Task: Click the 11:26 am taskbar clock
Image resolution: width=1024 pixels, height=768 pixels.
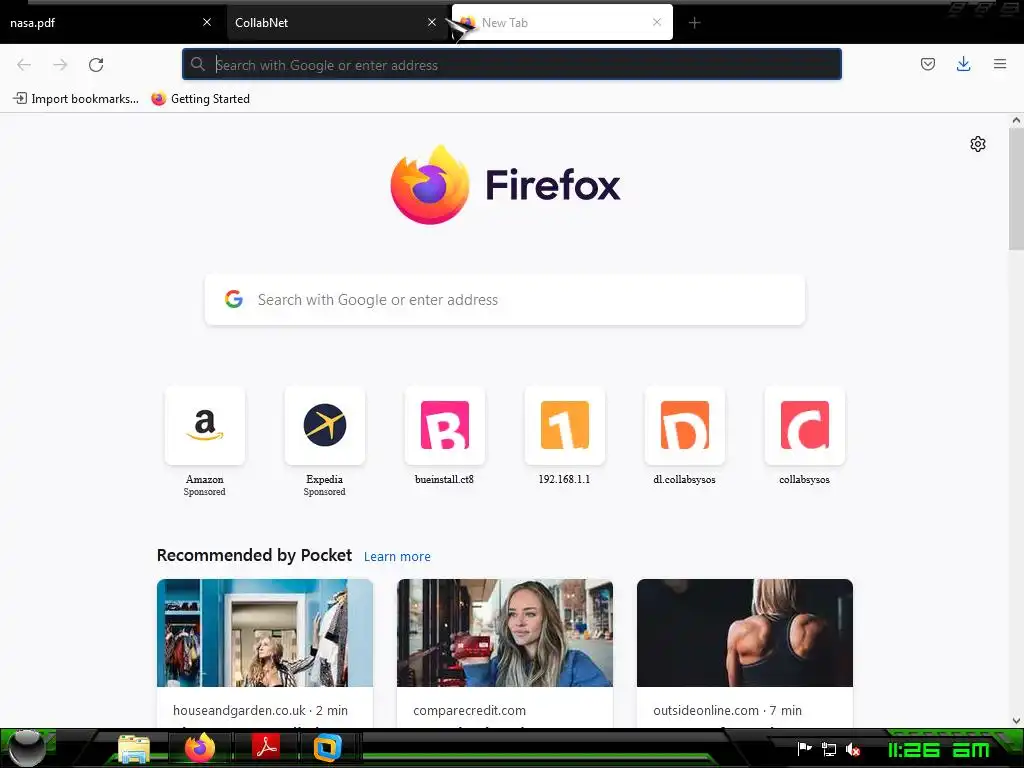Action: tap(938, 750)
